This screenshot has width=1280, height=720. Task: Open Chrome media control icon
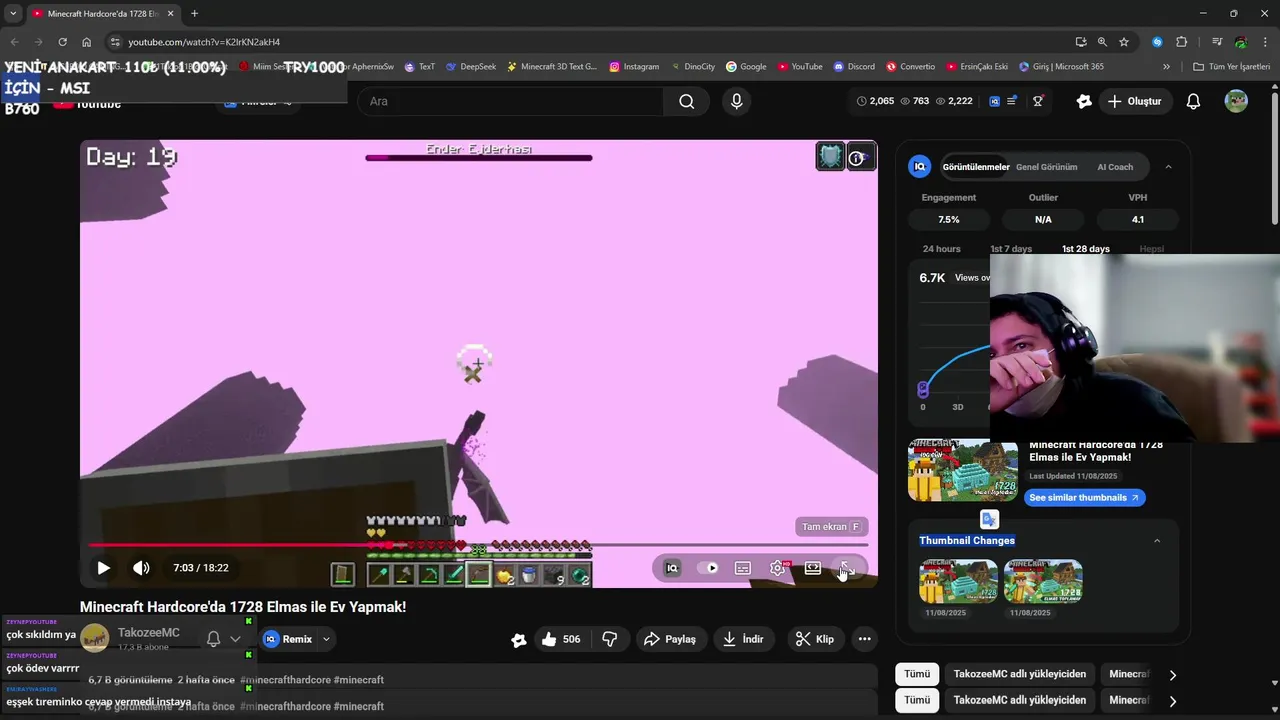pyautogui.click(x=1217, y=42)
